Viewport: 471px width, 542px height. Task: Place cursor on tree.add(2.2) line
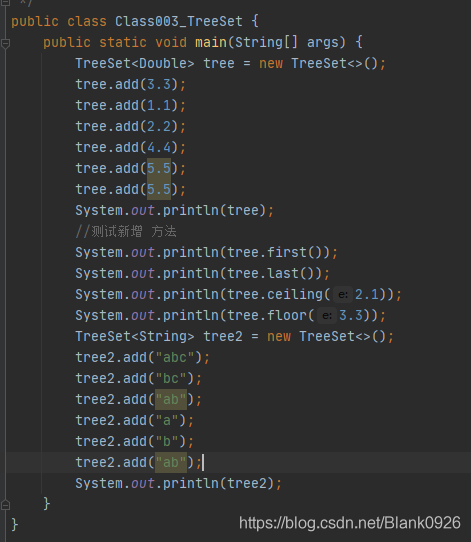(x=131, y=127)
